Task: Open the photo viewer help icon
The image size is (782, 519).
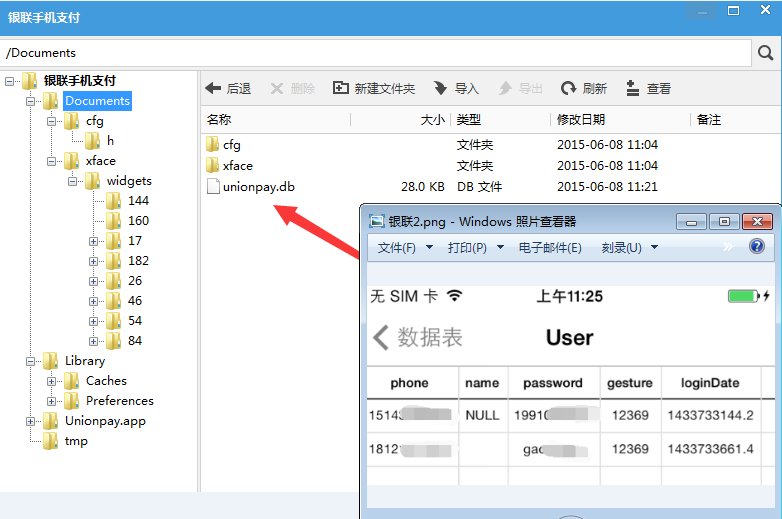Action: 757,246
